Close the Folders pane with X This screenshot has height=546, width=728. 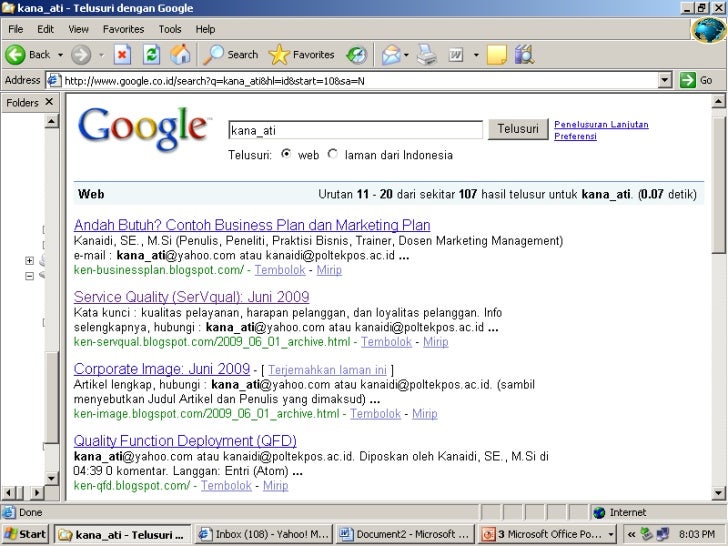tap(49, 102)
